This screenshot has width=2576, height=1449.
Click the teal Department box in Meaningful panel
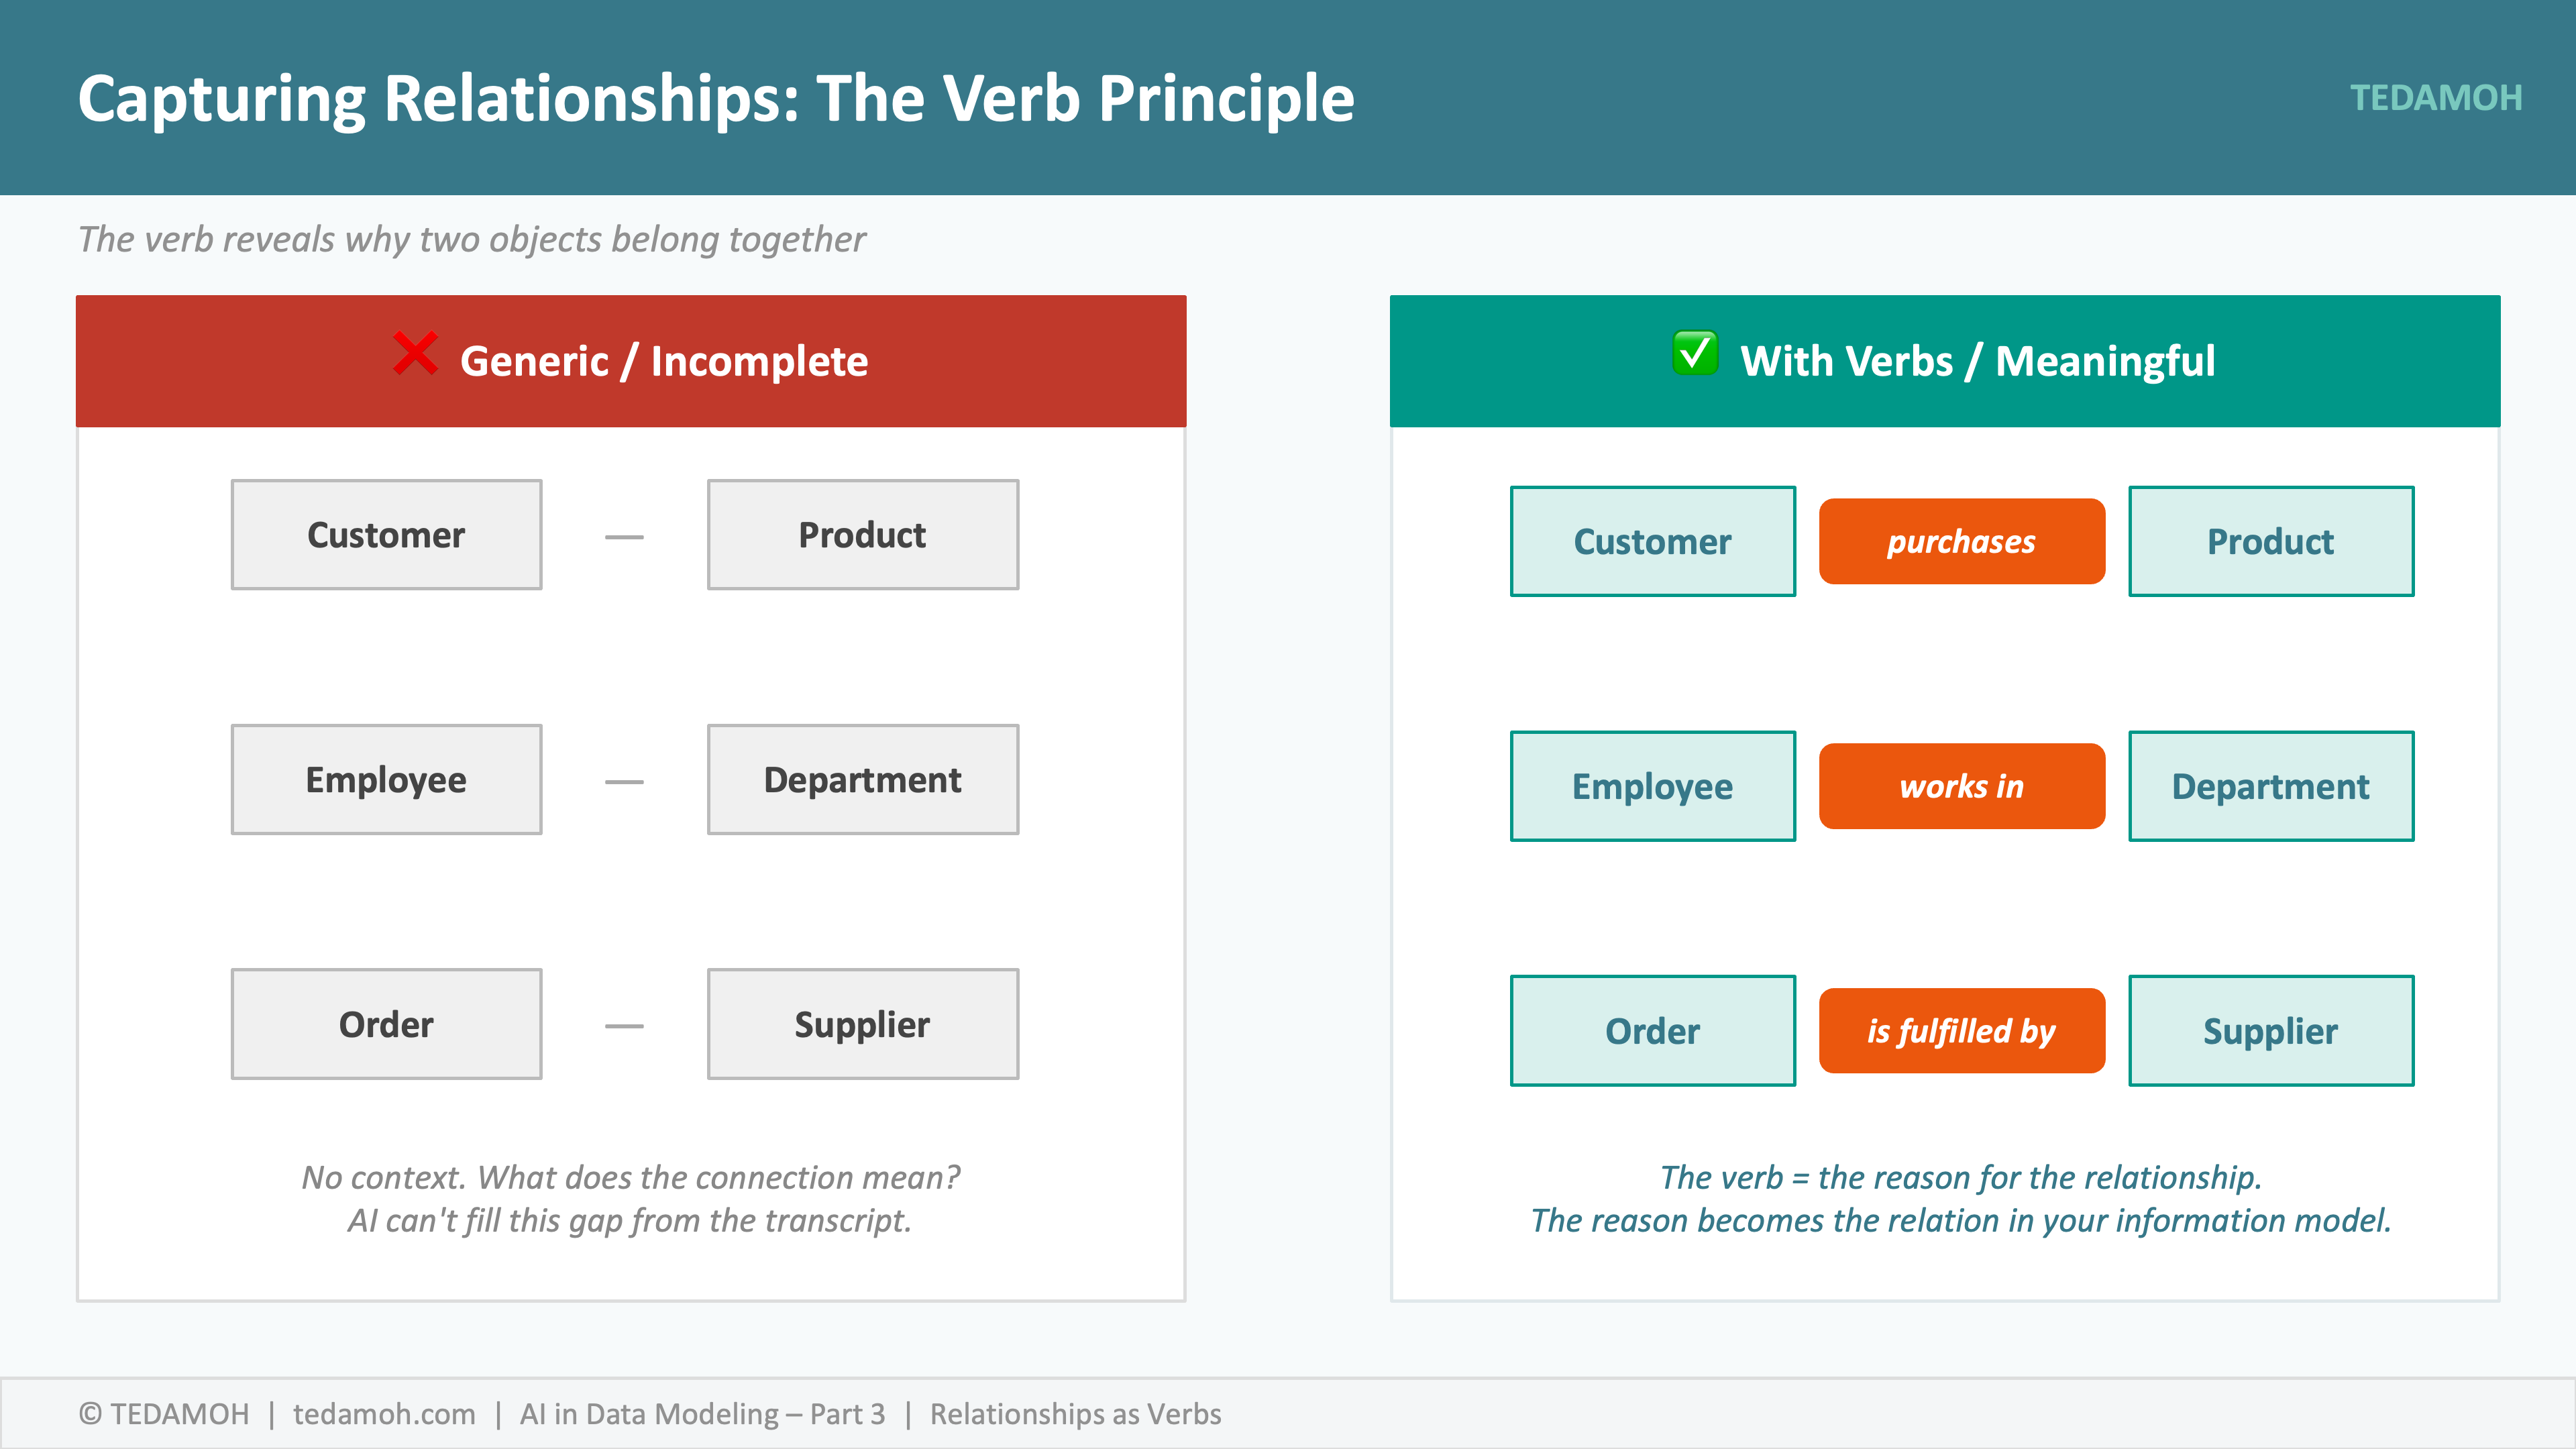pos(2270,786)
